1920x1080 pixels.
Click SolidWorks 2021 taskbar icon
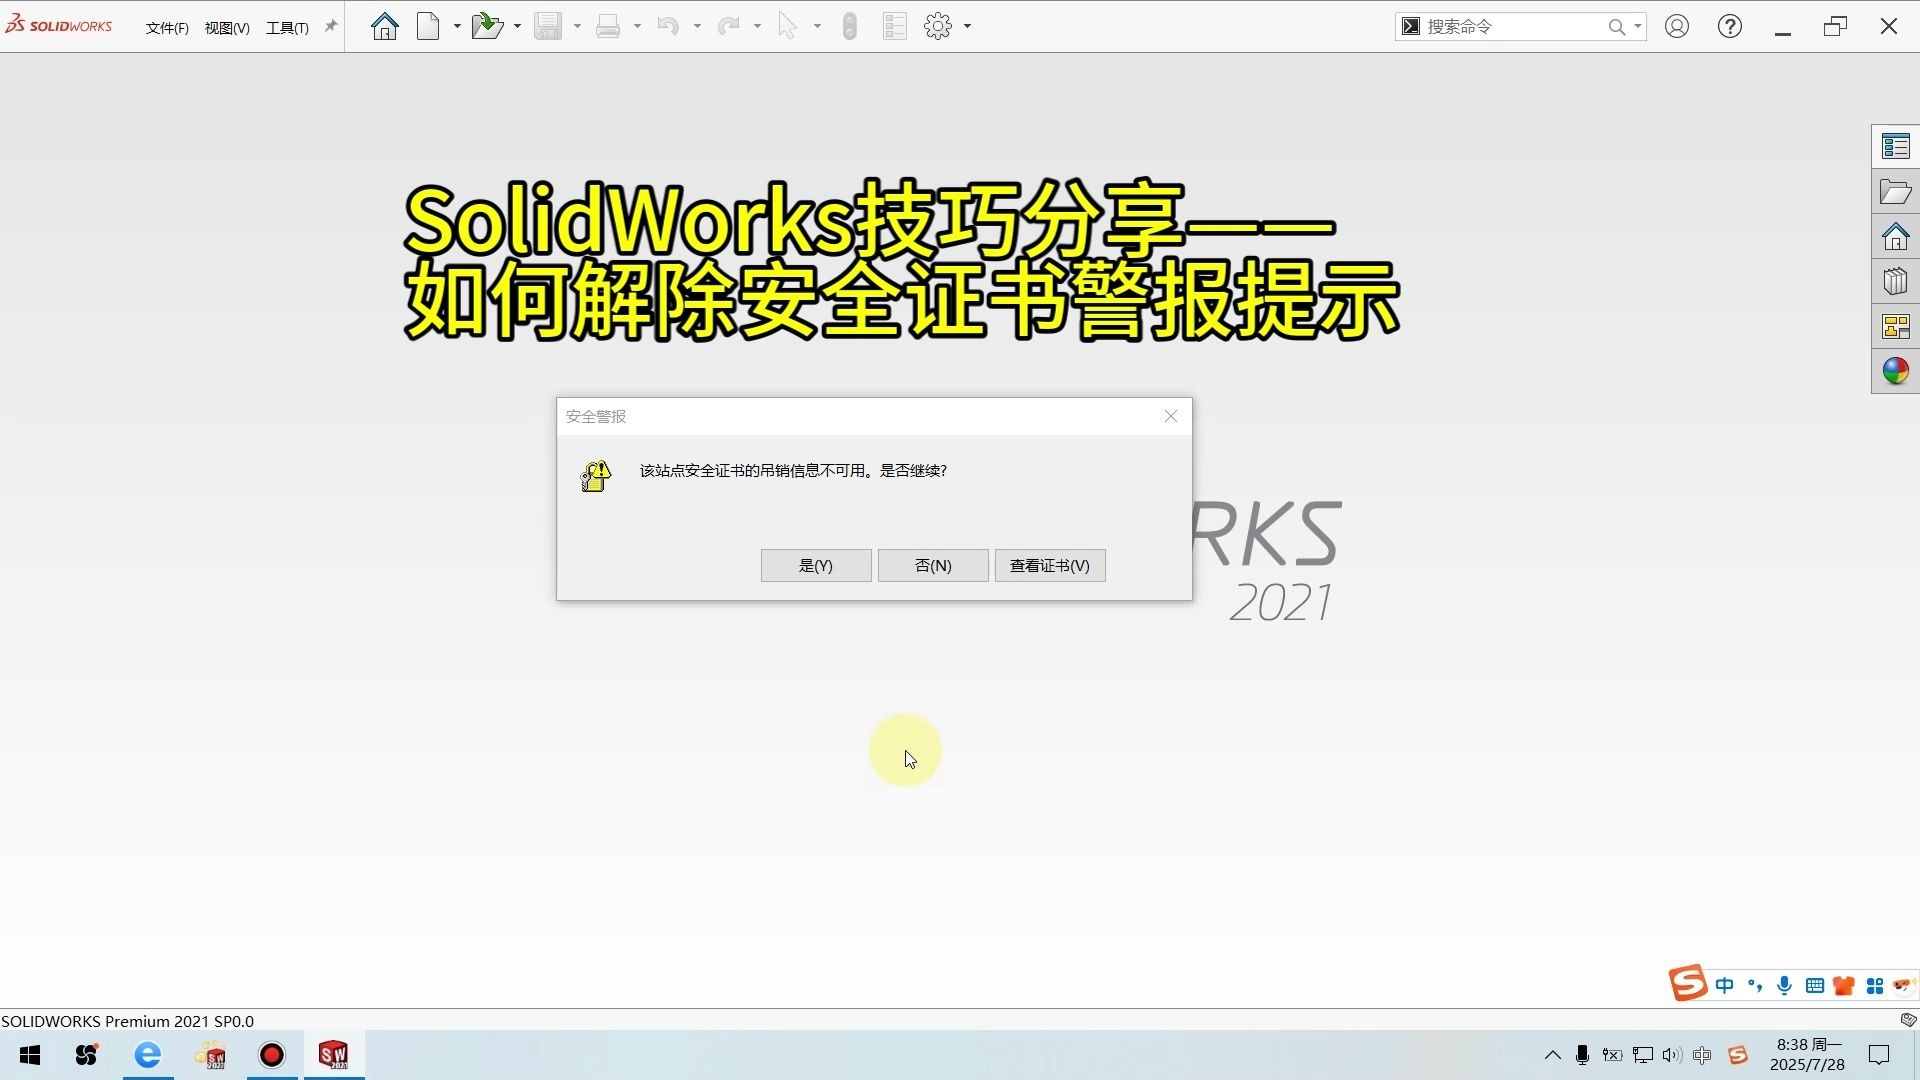[x=333, y=1055]
